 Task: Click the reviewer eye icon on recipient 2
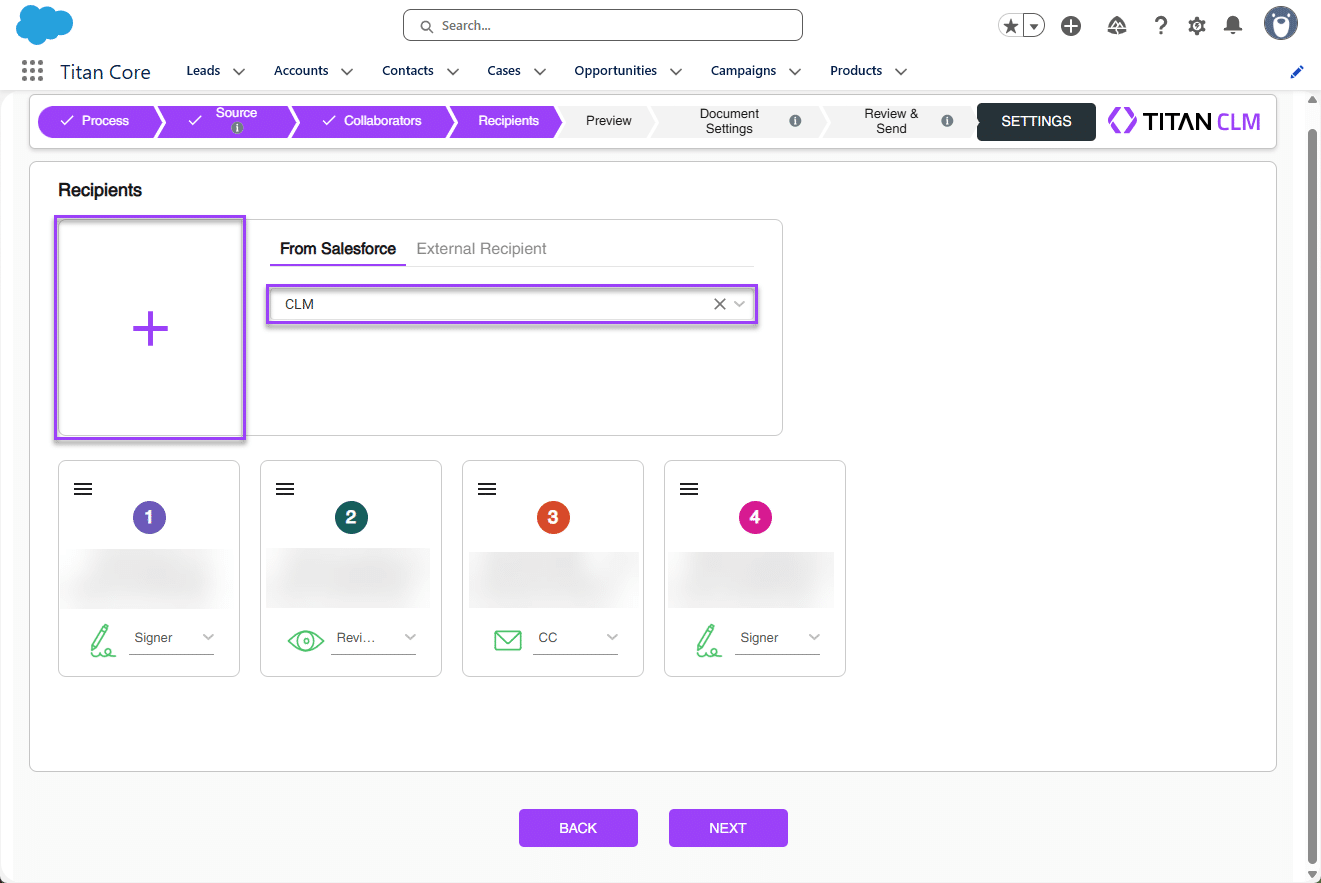click(306, 639)
